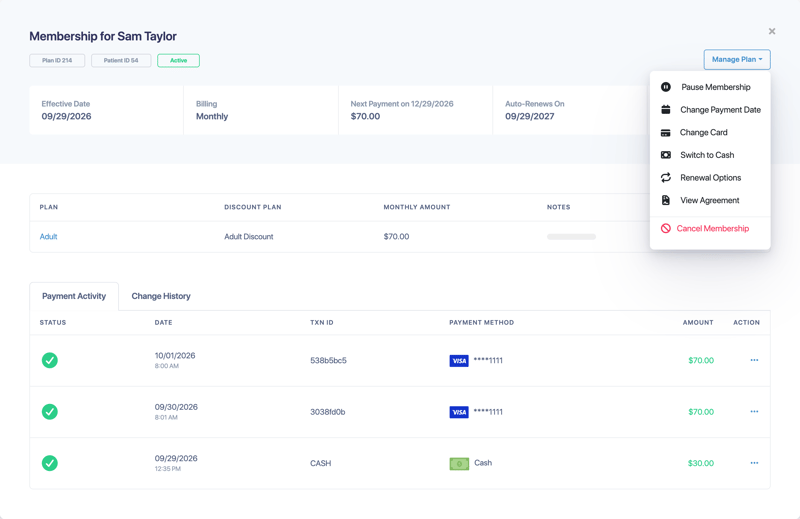Click the $30.00 amount in cash row
The width and height of the screenshot is (800, 519).
701,463
